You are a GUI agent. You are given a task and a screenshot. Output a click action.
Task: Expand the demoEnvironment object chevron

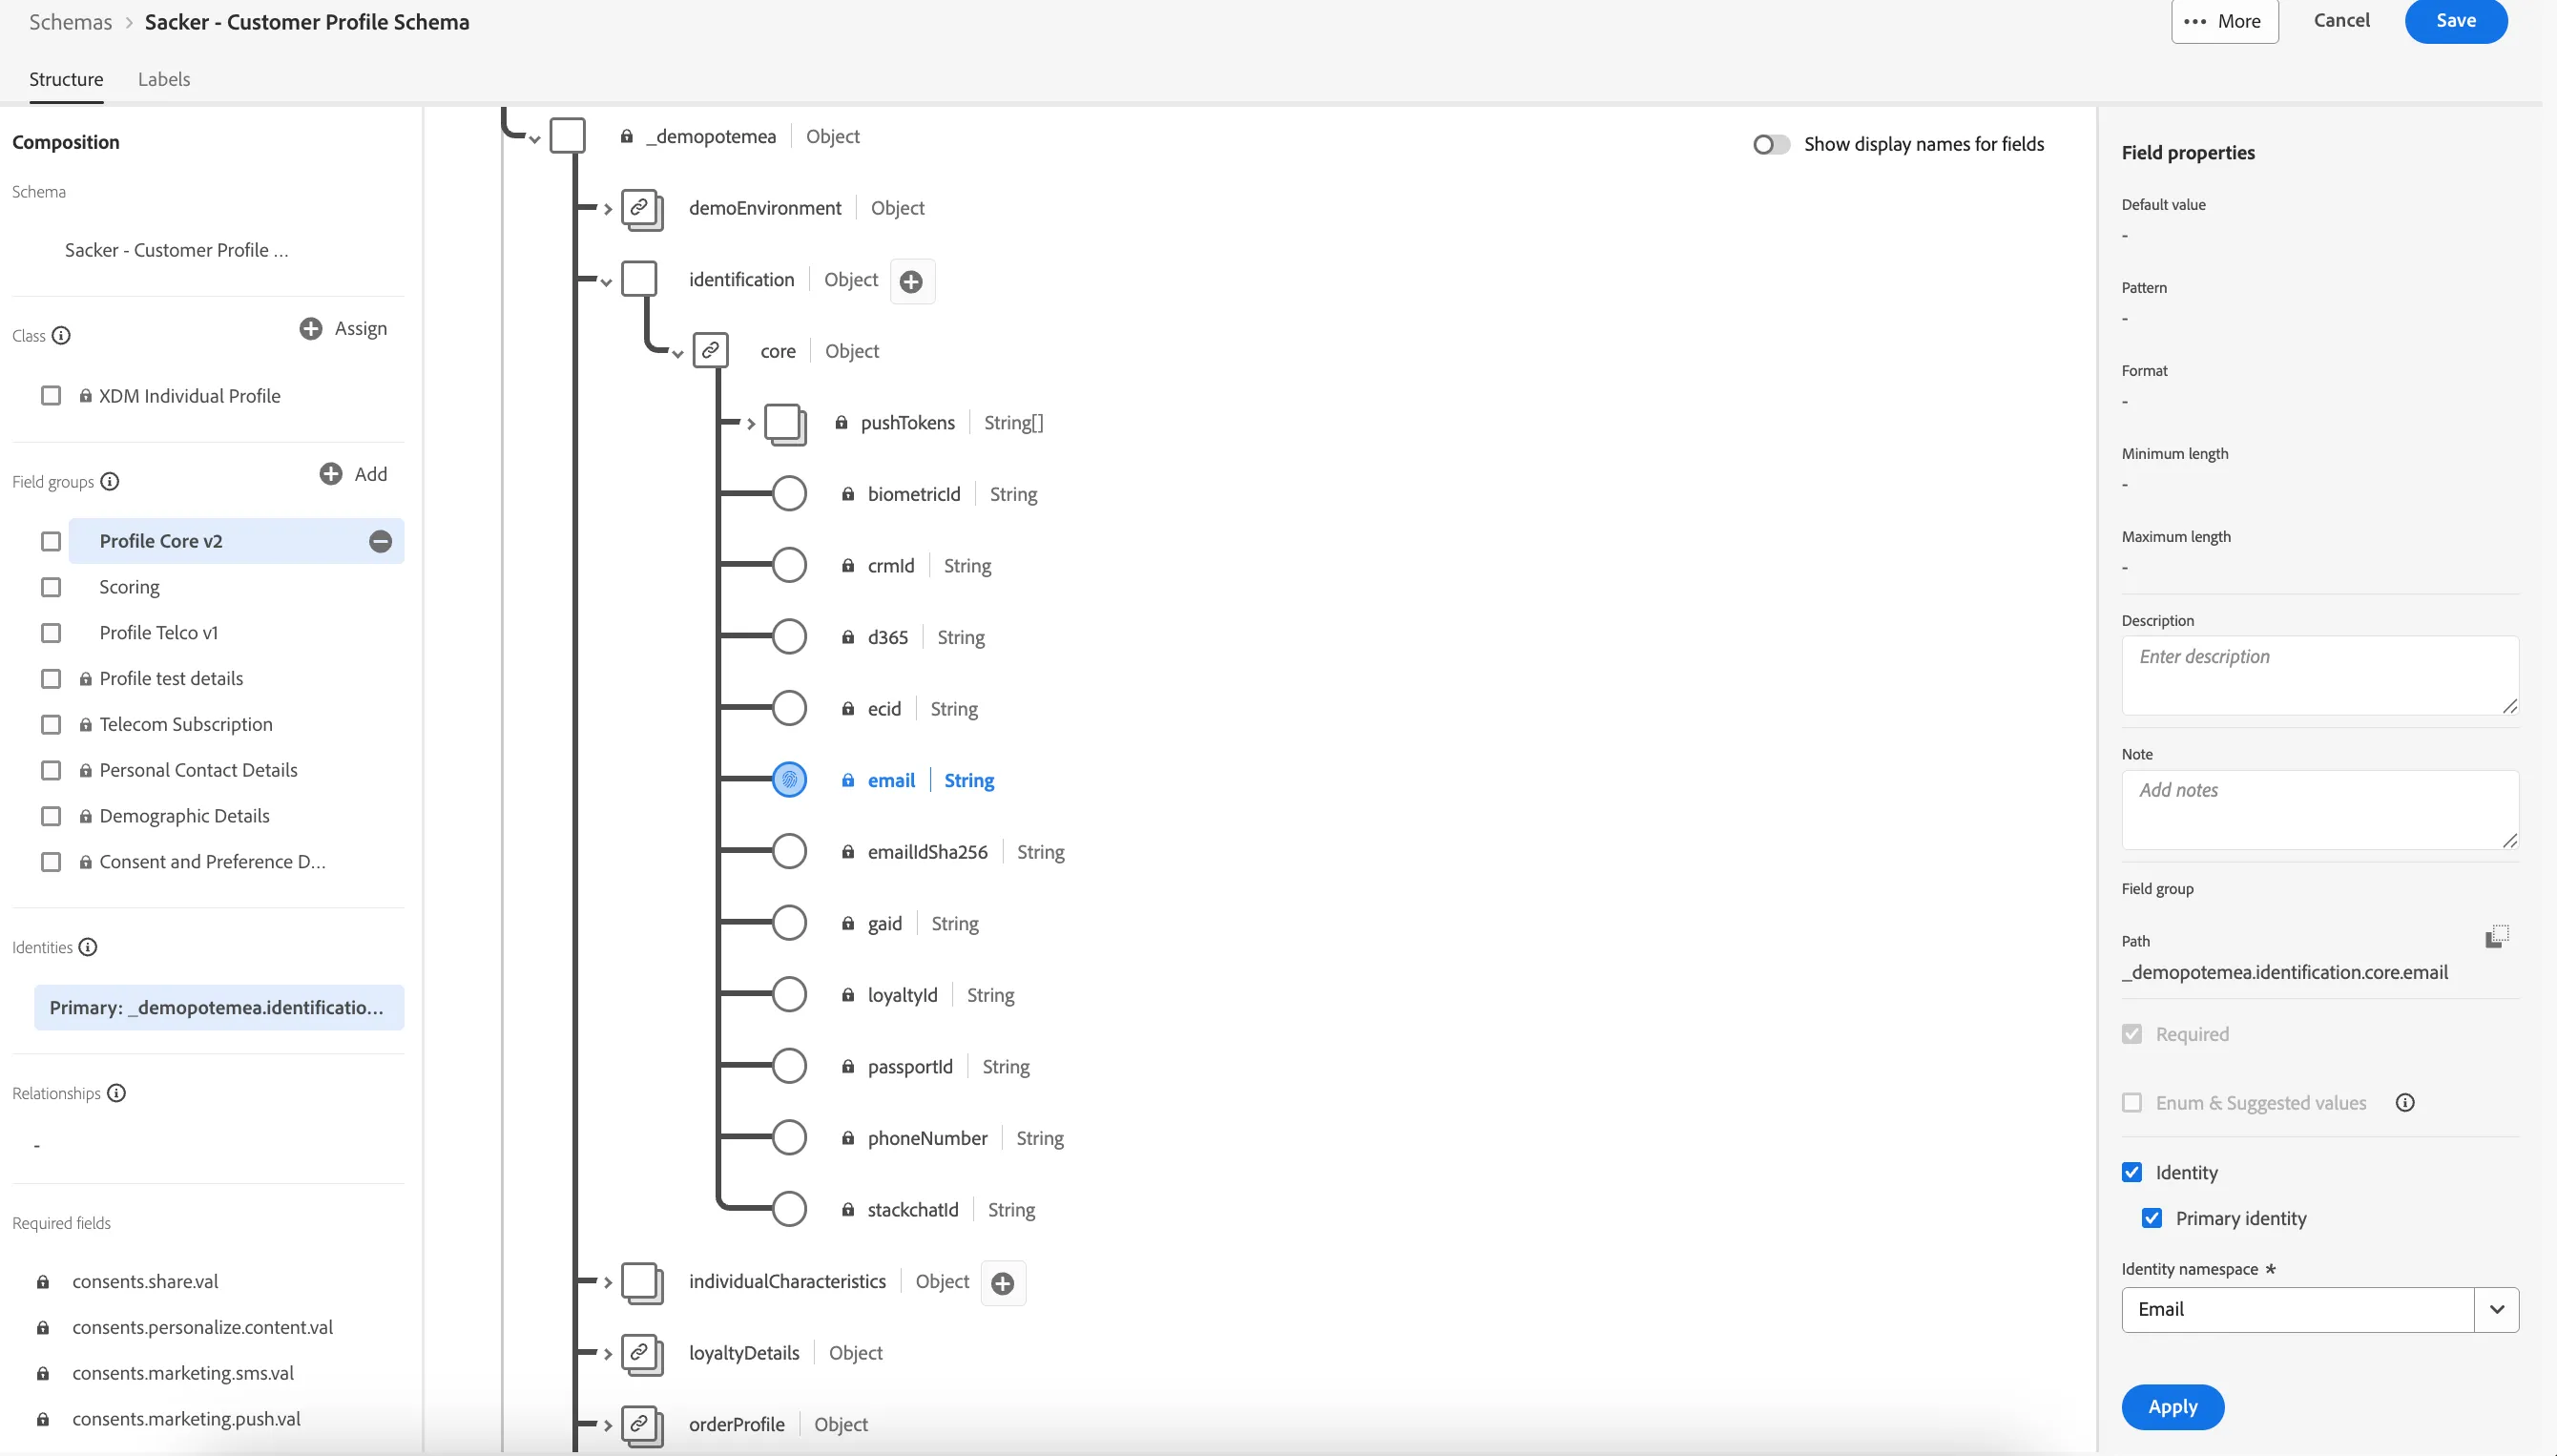607,209
